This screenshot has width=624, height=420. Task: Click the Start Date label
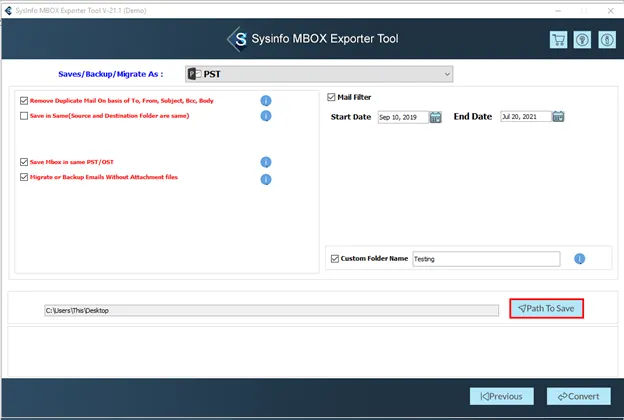pos(351,117)
